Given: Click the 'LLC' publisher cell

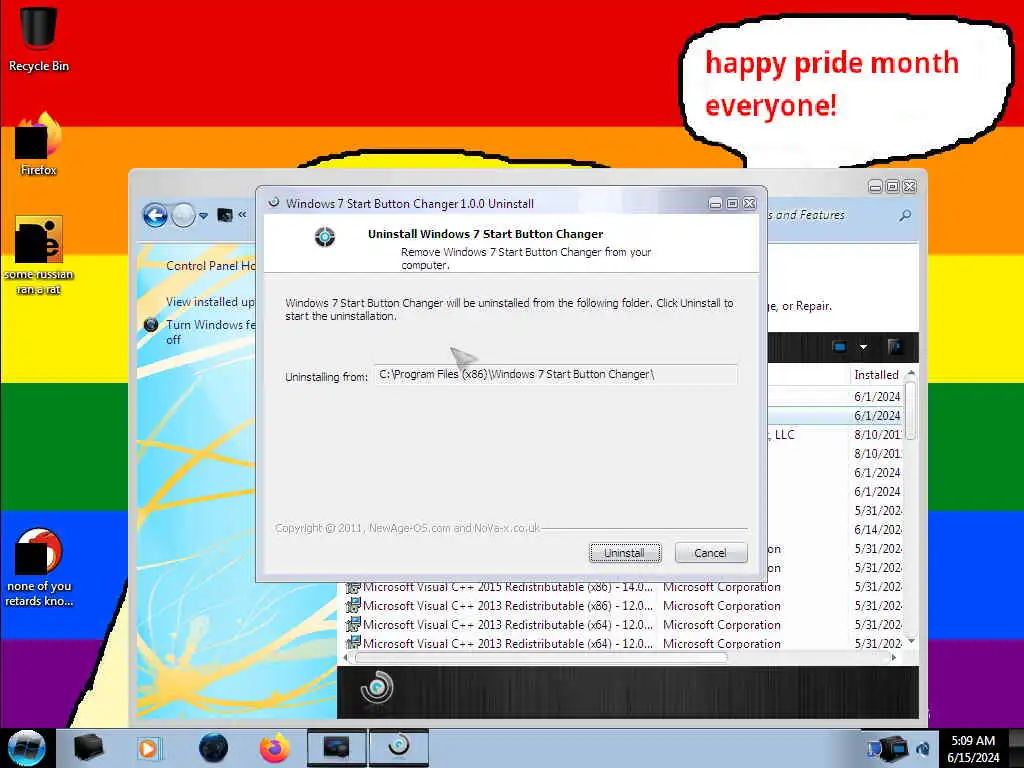Looking at the screenshot, I should point(784,435).
